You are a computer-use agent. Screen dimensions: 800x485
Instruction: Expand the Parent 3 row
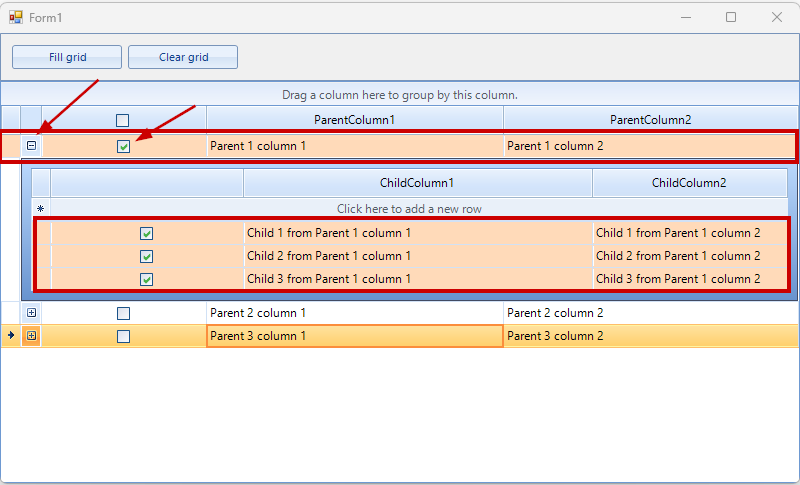click(x=31, y=336)
